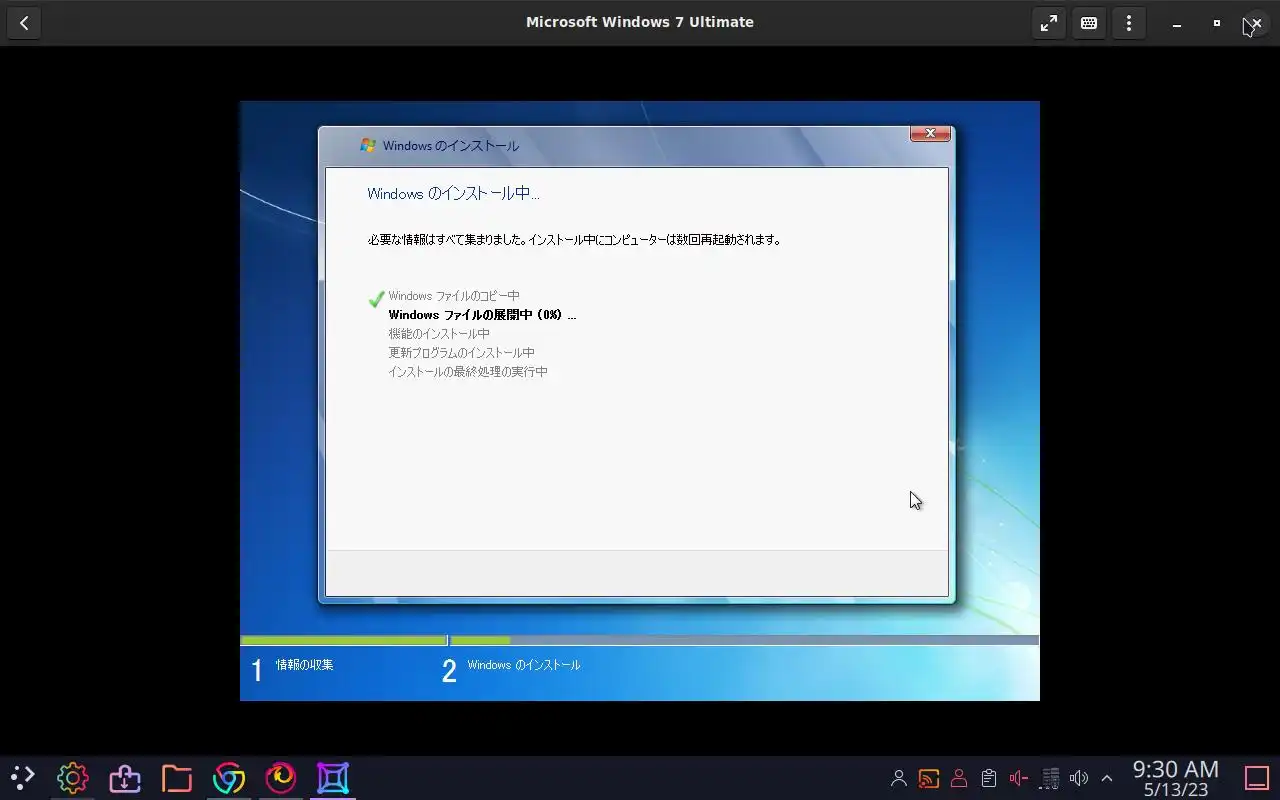Viewport: 1280px width, 800px height.
Task: Click the red person tray icon
Action: click(x=959, y=778)
